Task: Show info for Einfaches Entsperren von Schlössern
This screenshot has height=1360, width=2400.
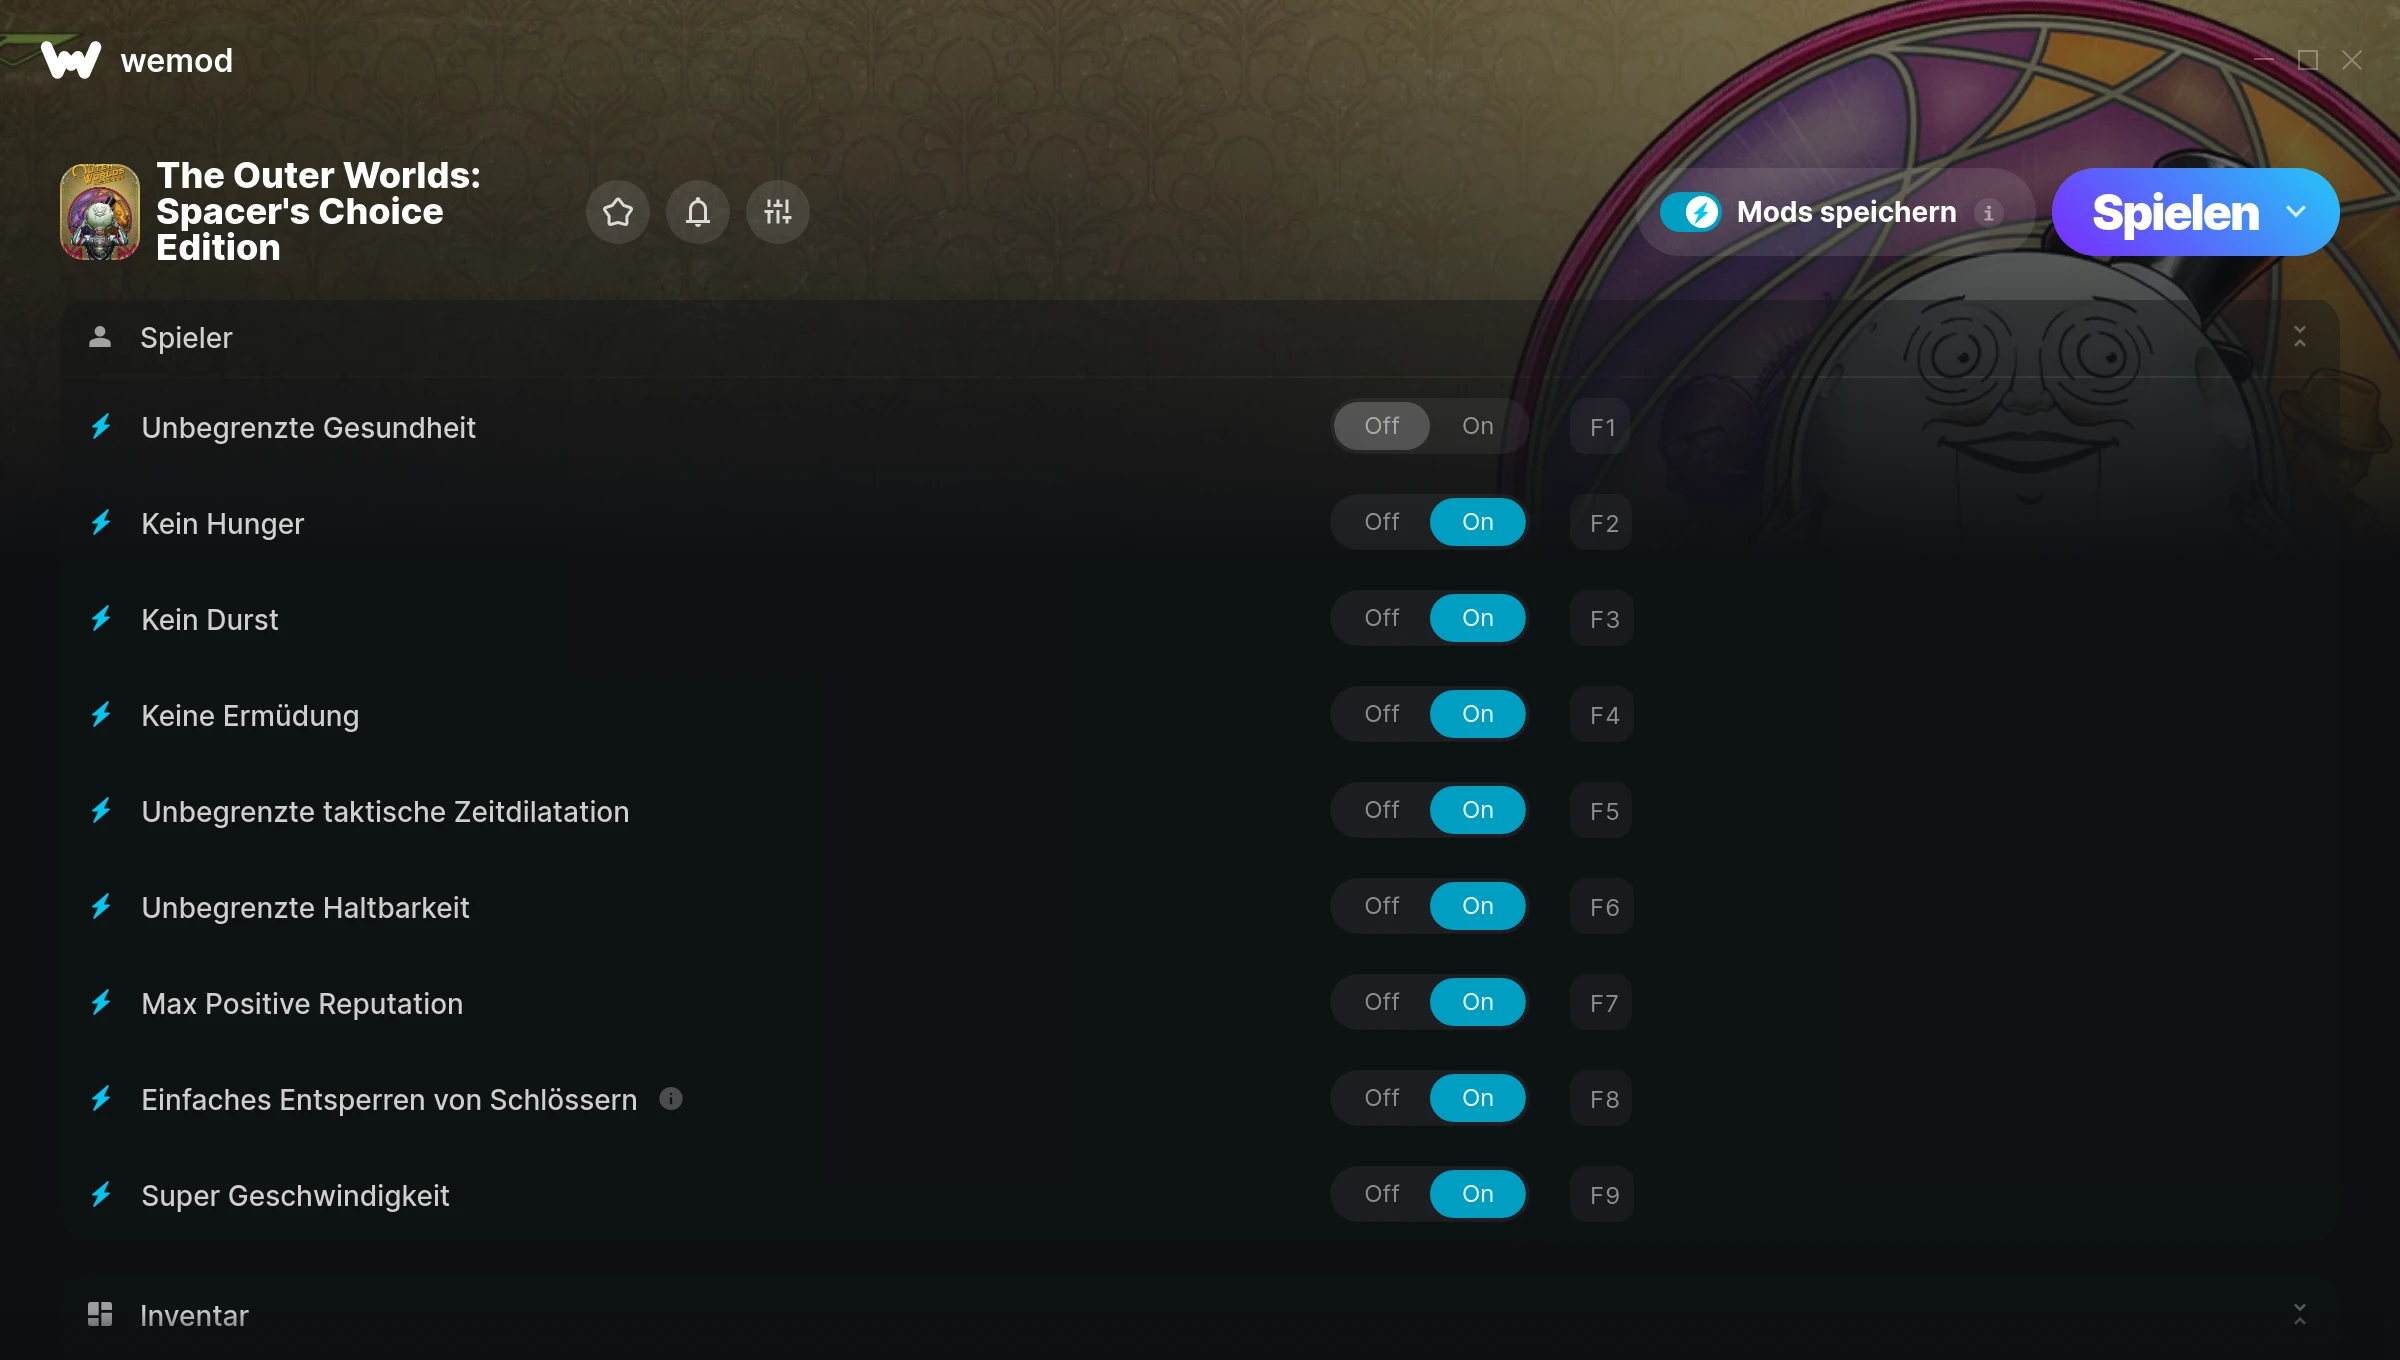Action: click(x=671, y=1099)
